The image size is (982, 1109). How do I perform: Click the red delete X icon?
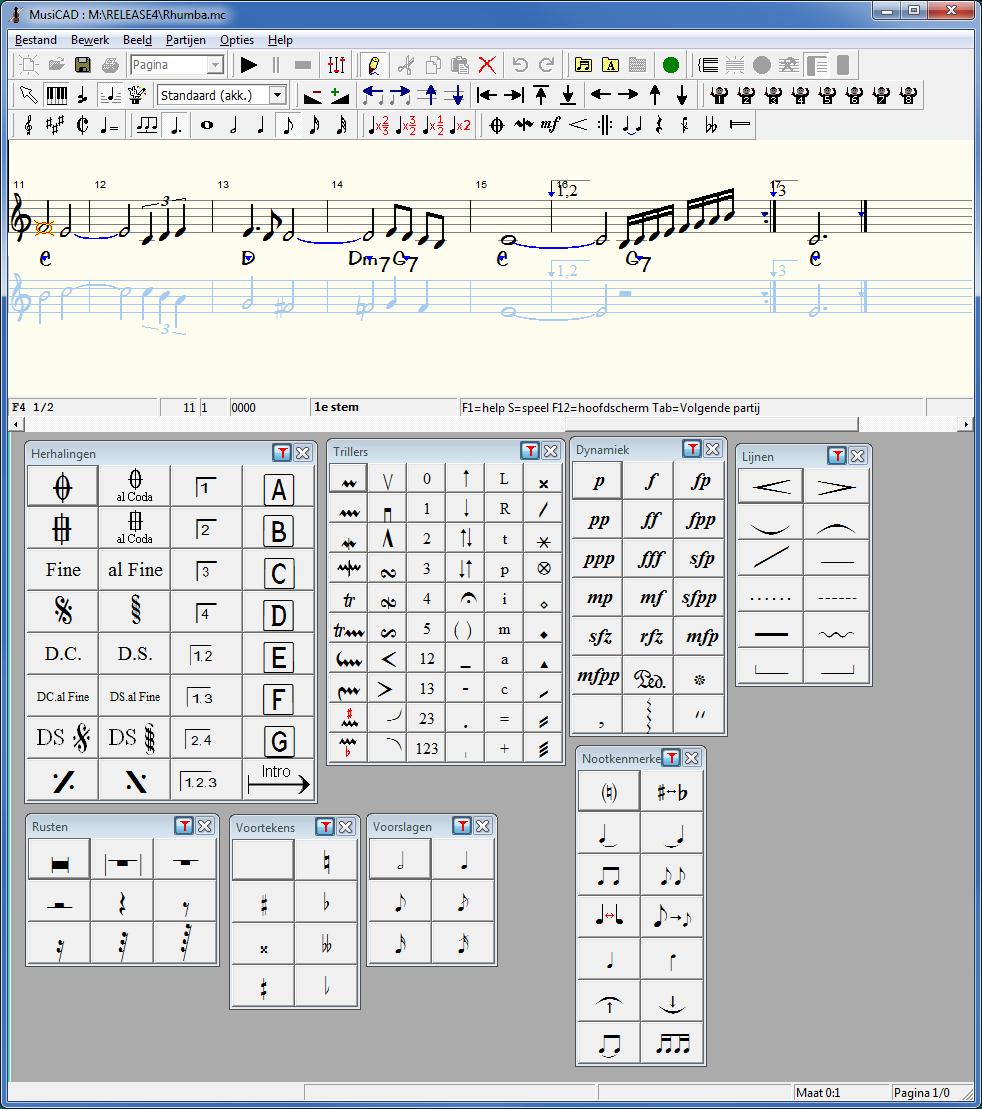[487, 65]
